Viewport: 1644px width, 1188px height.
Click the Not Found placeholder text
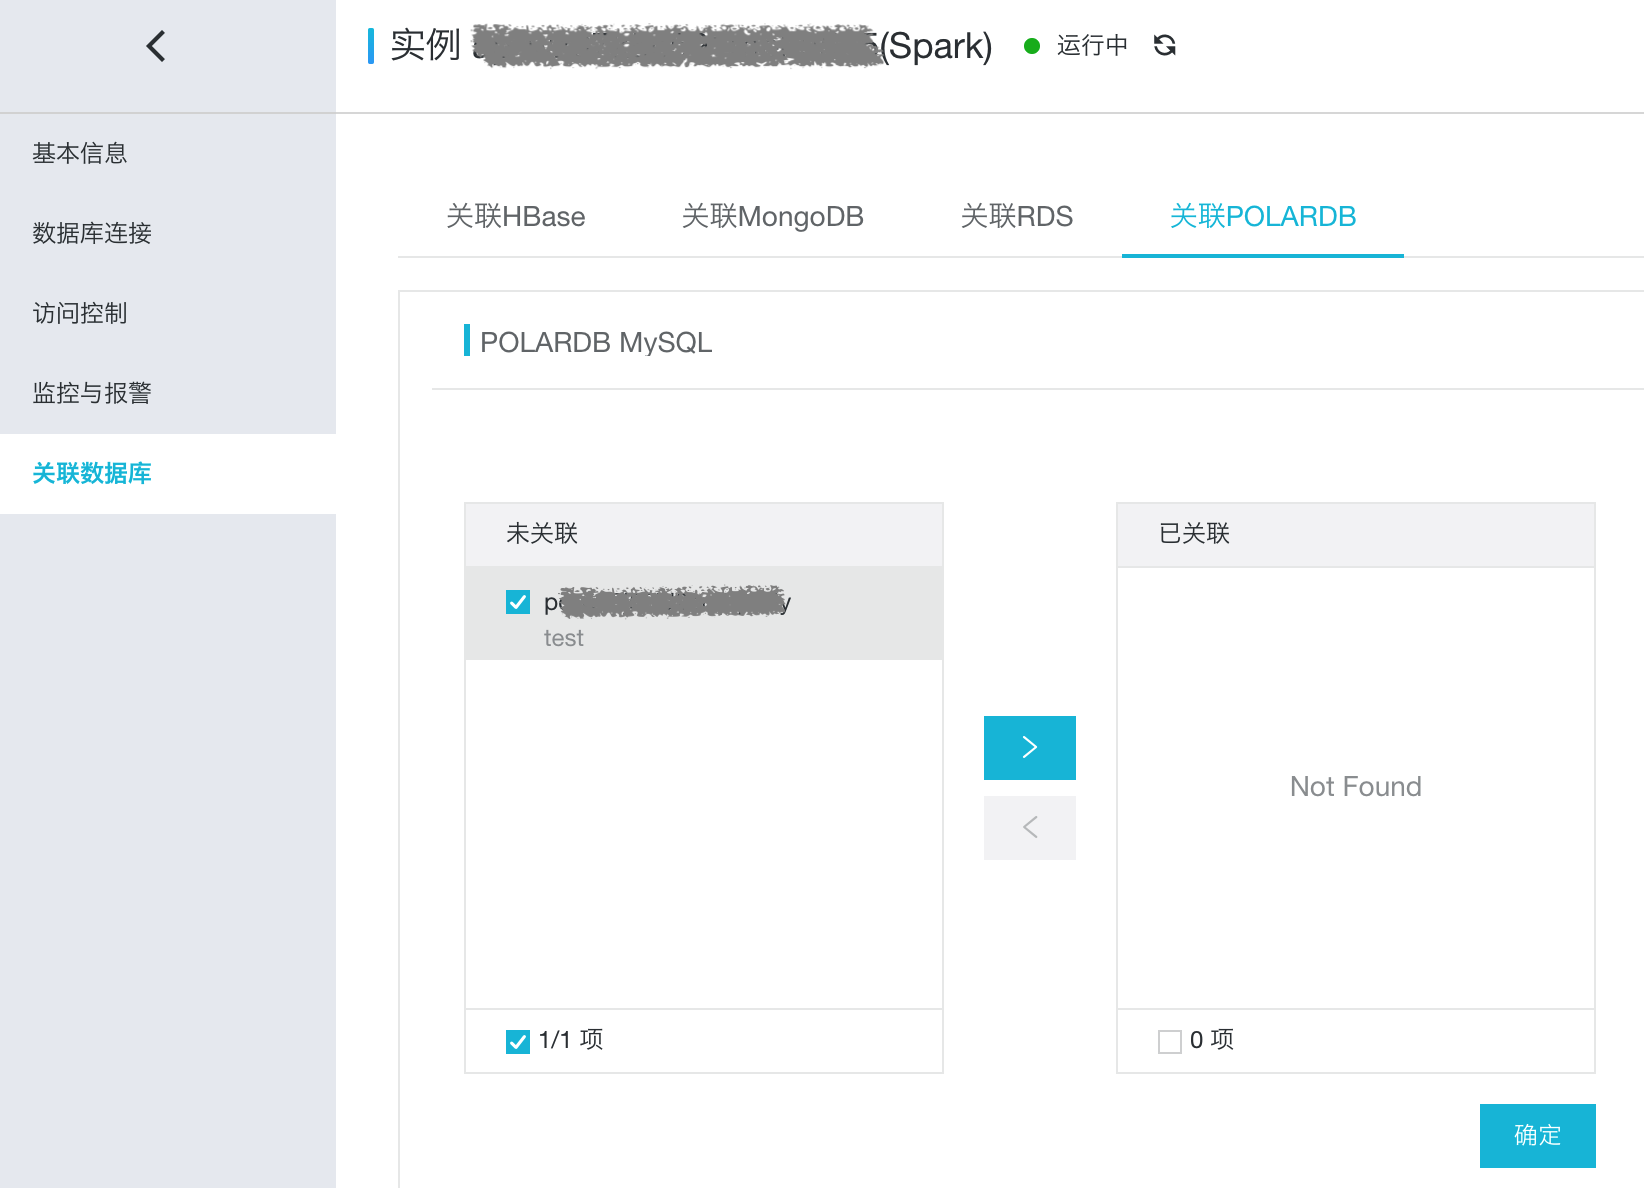click(x=1356, y=786)
